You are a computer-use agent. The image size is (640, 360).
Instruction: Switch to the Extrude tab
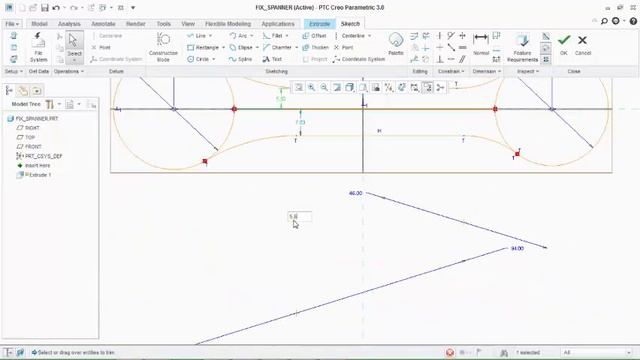[x=320, y=24]
